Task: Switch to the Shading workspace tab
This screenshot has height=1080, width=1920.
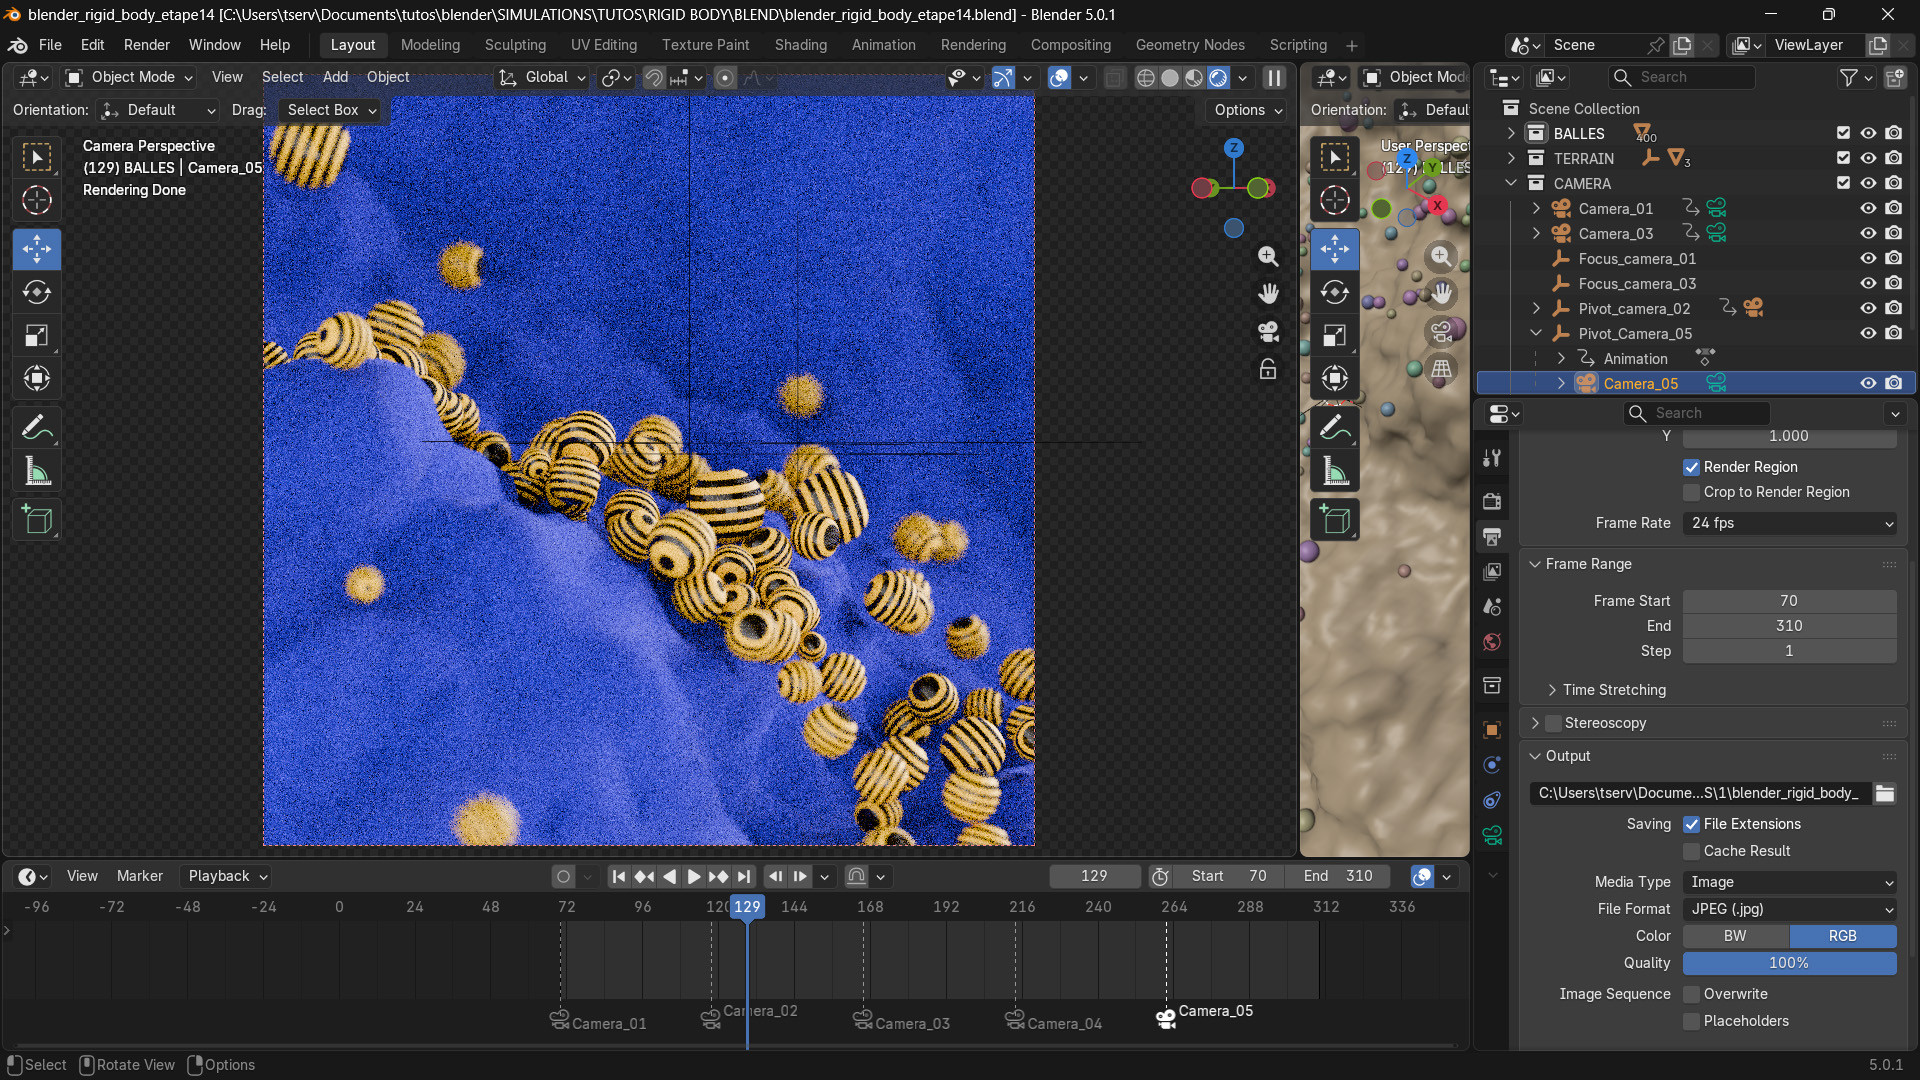Action: click(x=800, y=45)
